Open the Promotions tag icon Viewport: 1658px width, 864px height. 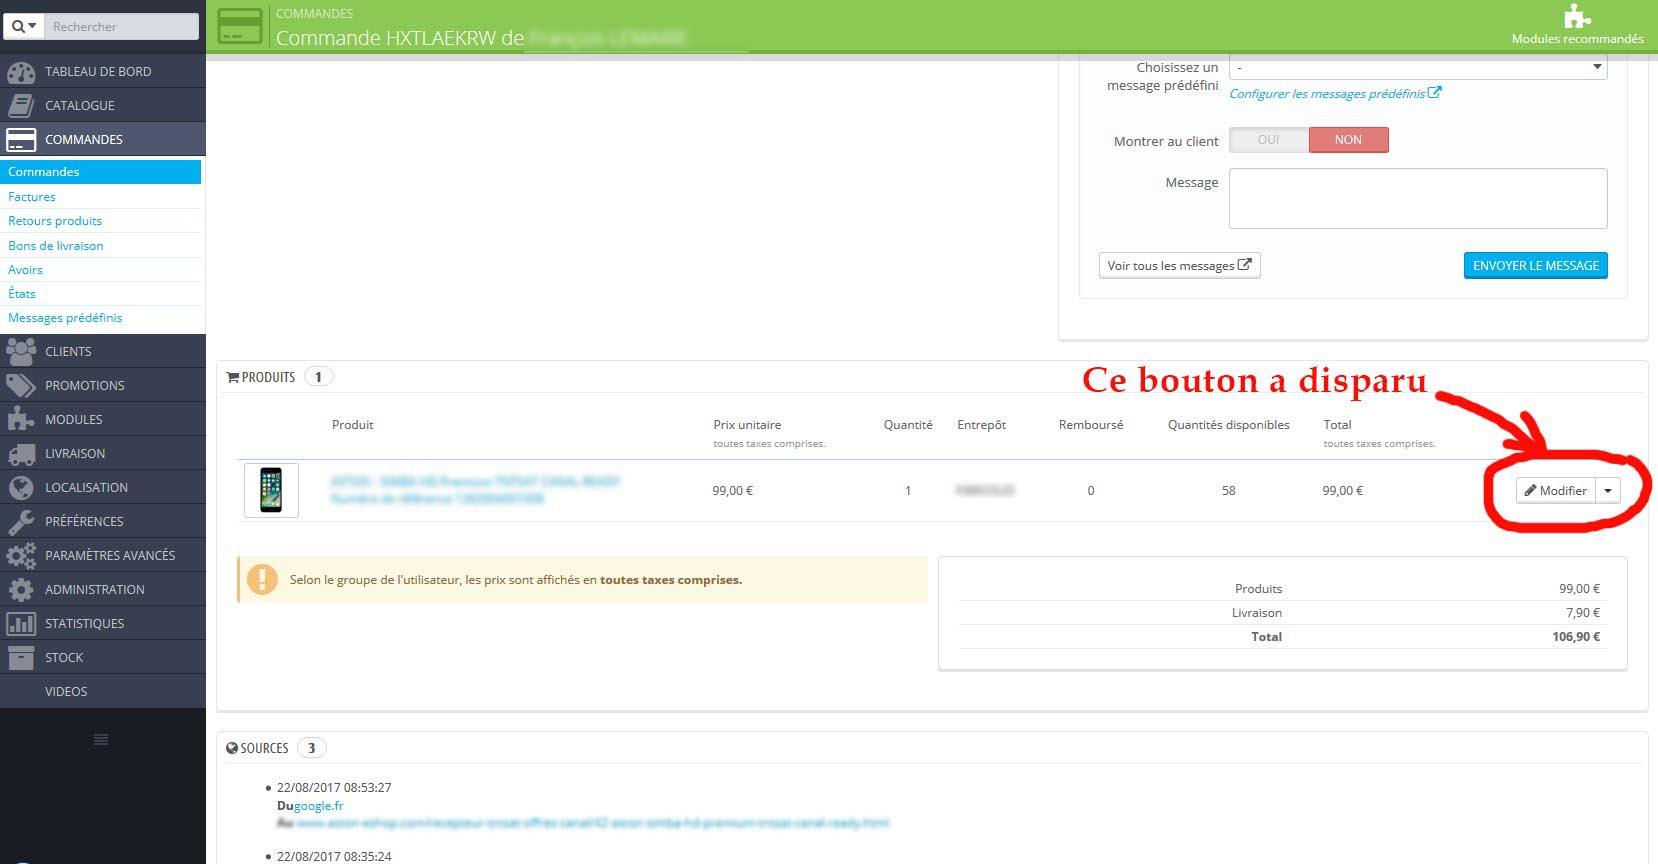click(21, 385)
